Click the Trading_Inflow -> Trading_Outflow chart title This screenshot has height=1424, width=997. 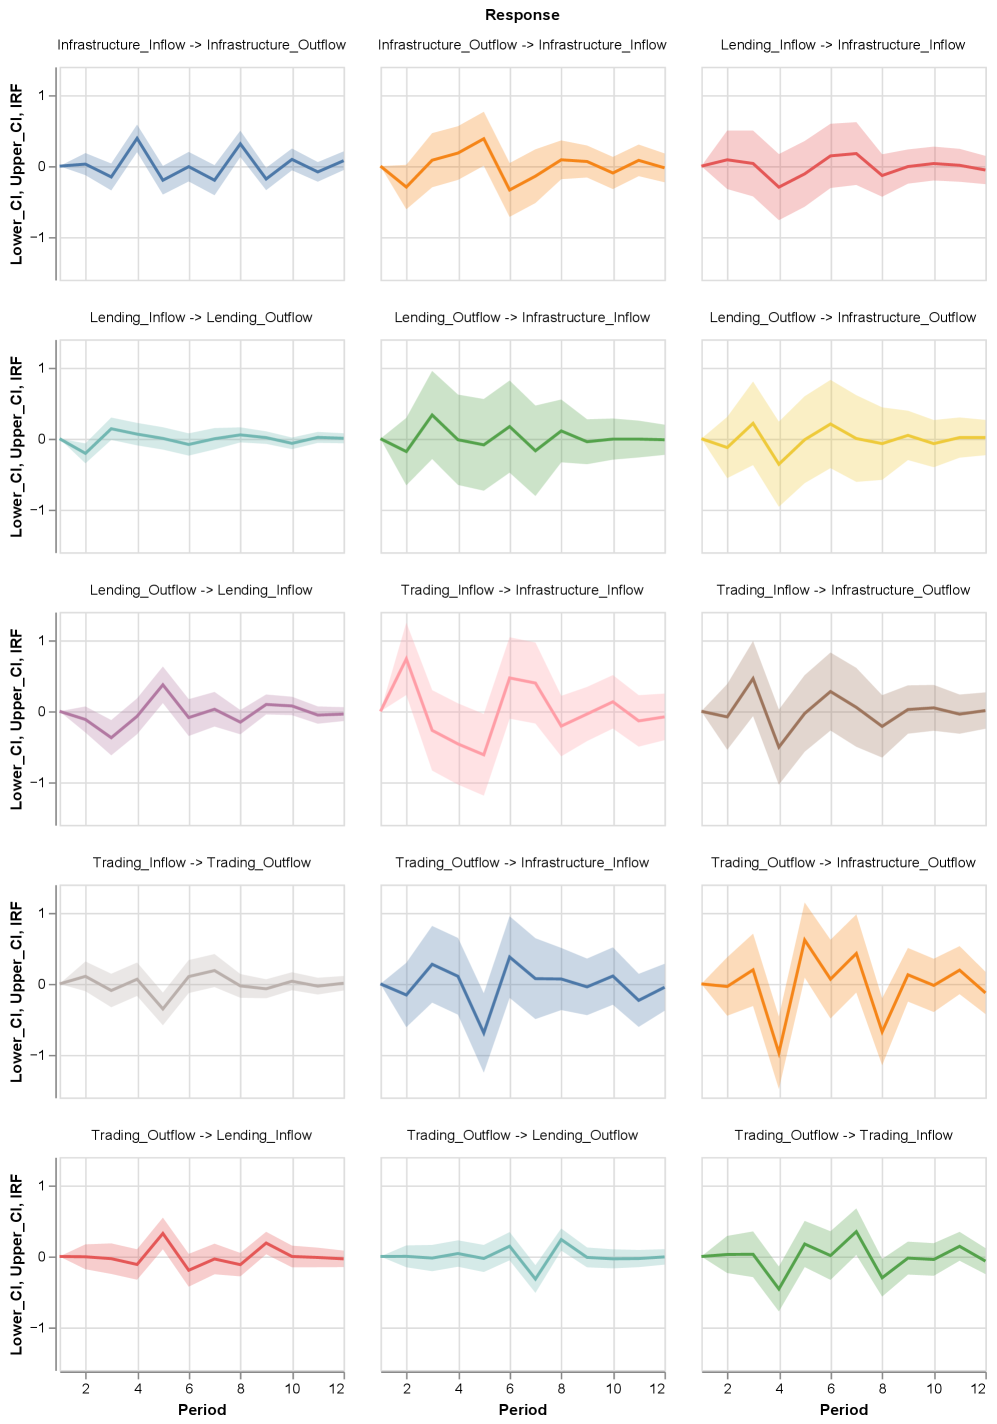click(x=201, y=863)
